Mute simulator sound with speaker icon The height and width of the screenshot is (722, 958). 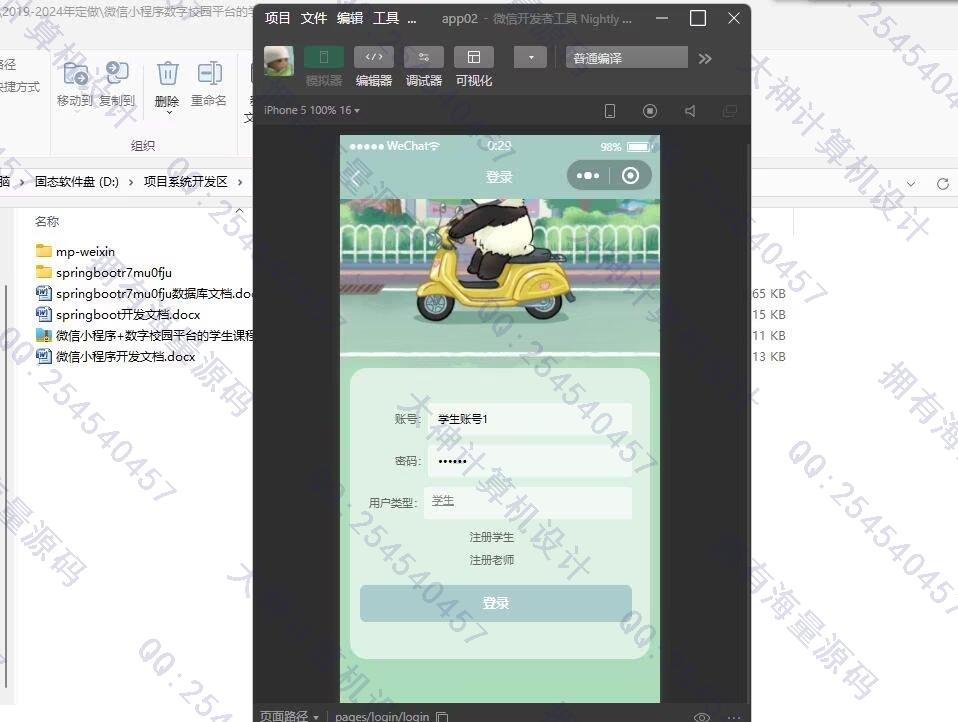point(690,111)
